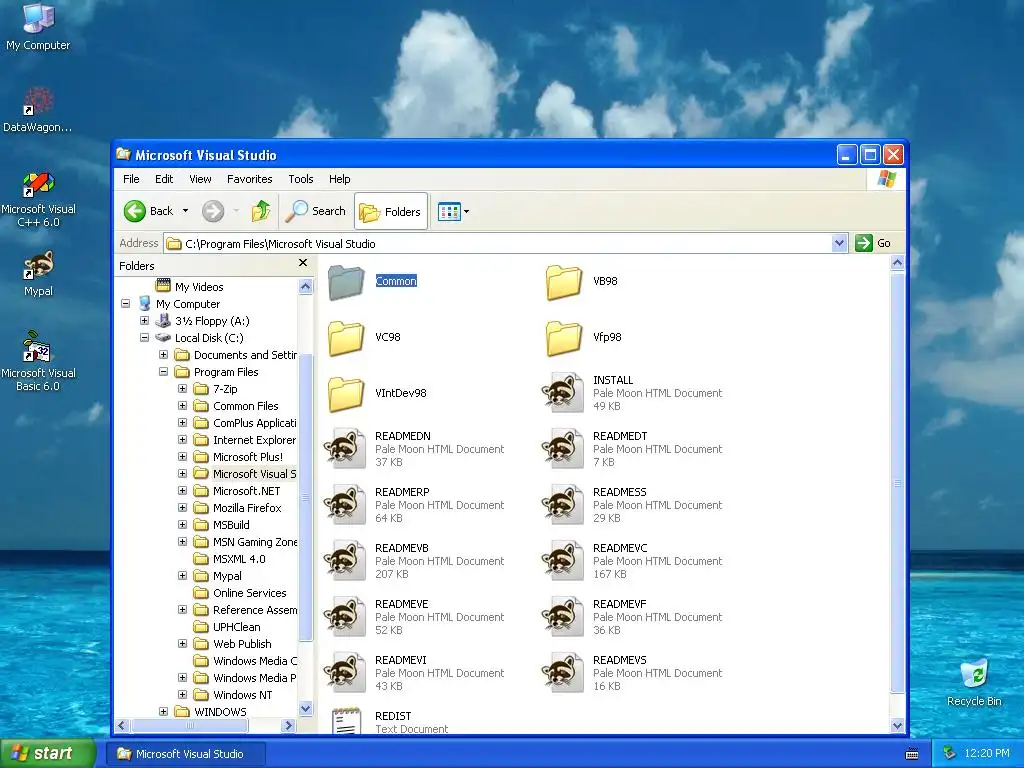
Task: Open the Favorites menu
Action: [249, 179]
